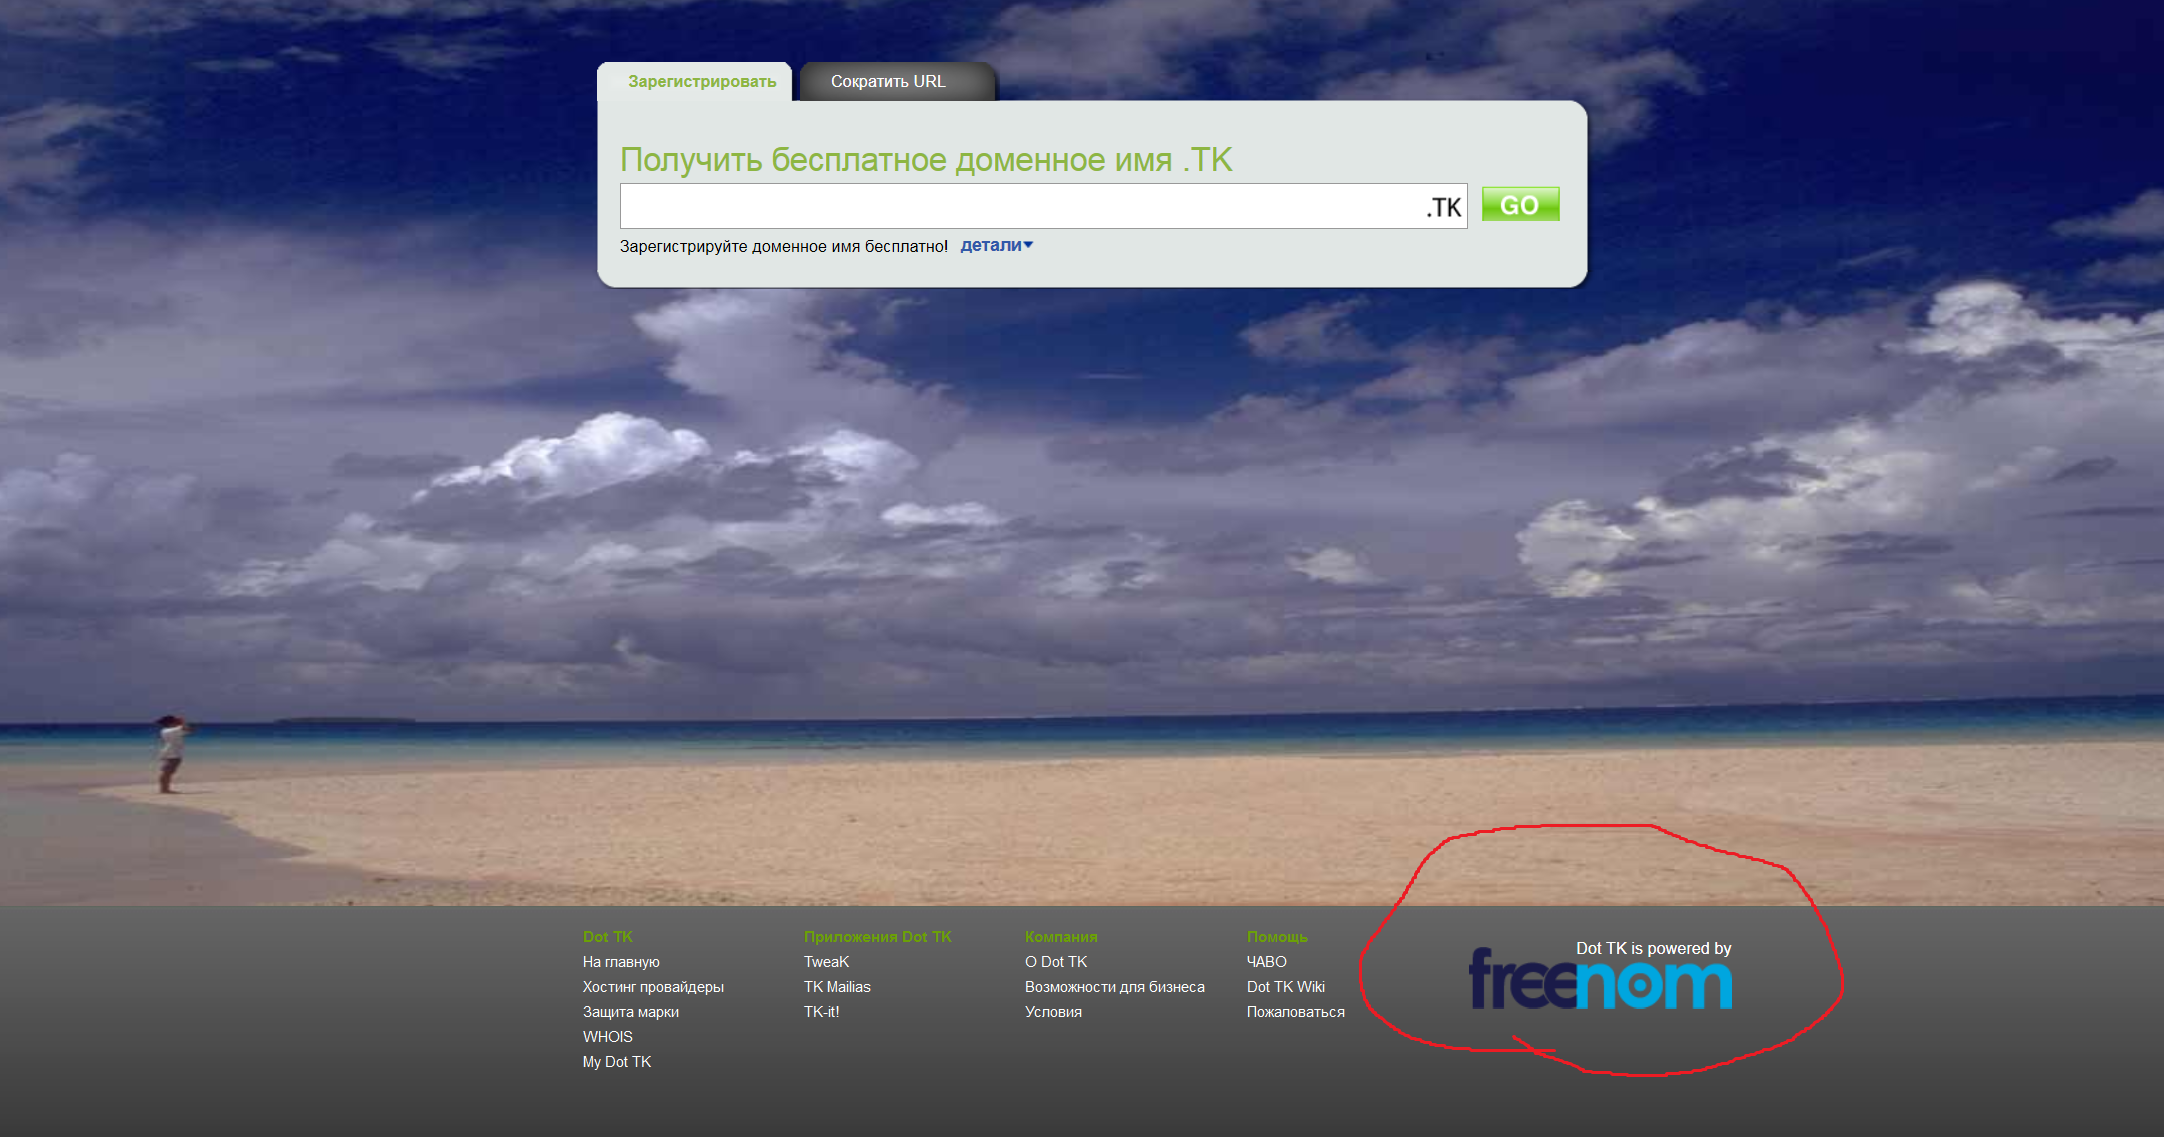The height and width of the screenshot is (1137, 2164).
Task: Open the На главную footer link
Action: (621, 962)
